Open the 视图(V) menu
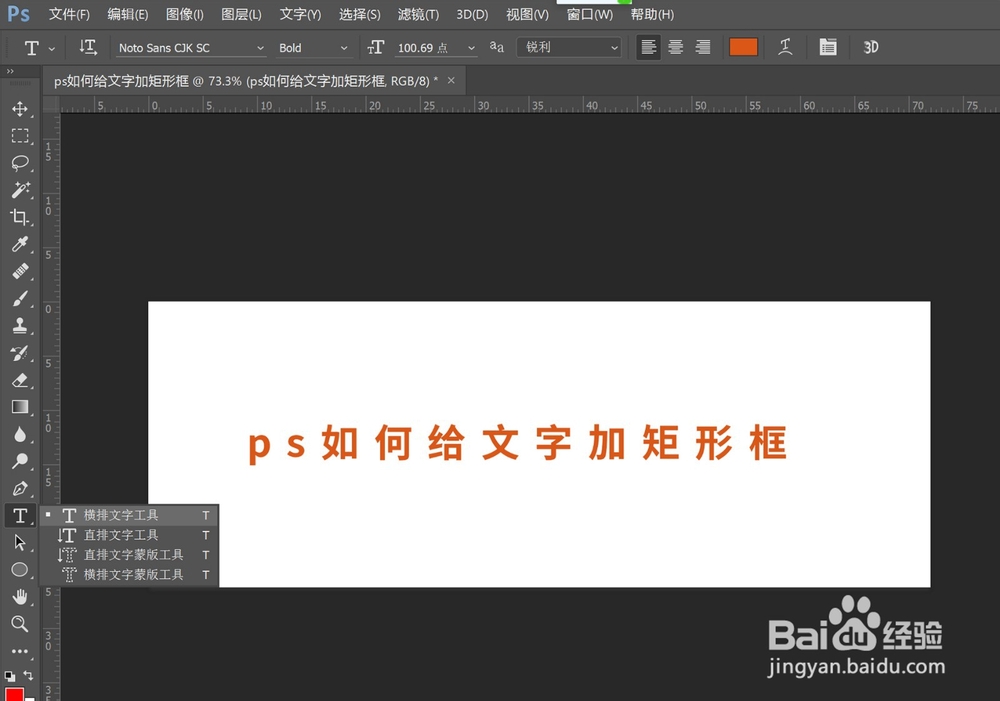 527,14
